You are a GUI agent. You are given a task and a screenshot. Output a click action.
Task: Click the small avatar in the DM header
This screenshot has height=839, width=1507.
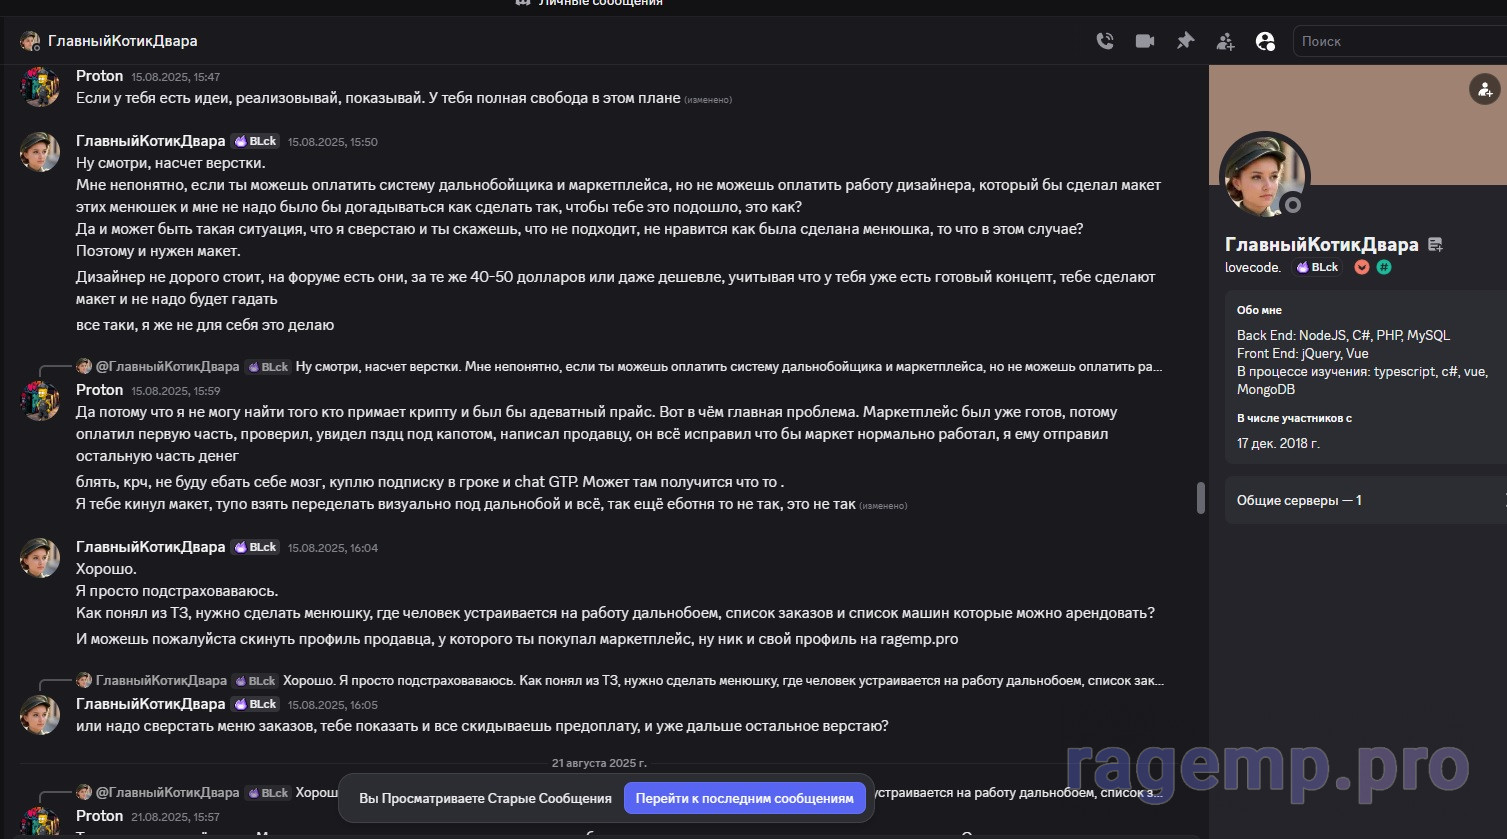[x=30, y=41]
